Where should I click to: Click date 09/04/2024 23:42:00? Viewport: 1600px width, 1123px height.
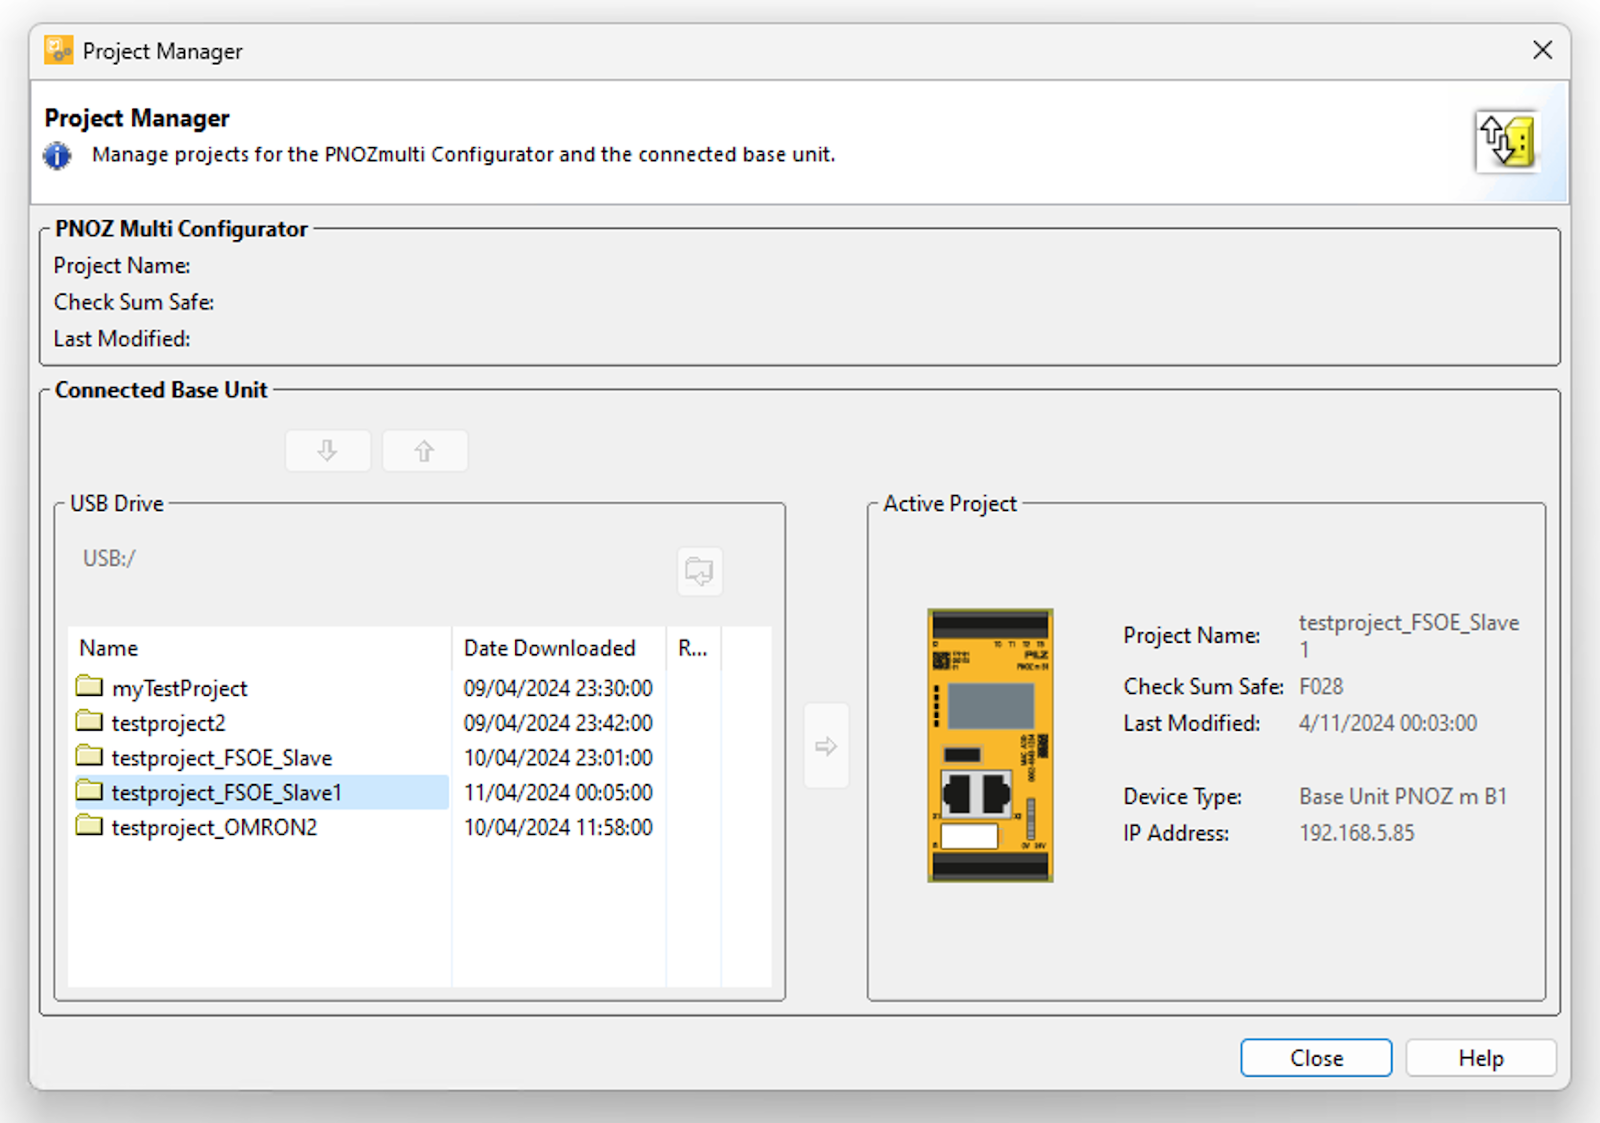tap(558, 723)
